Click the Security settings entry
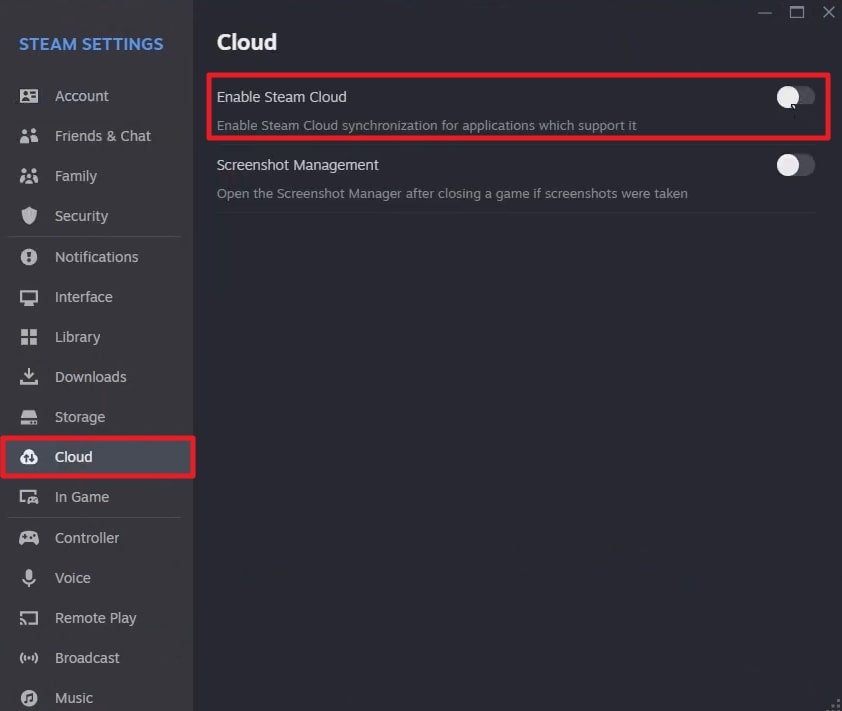 (80, 216)
